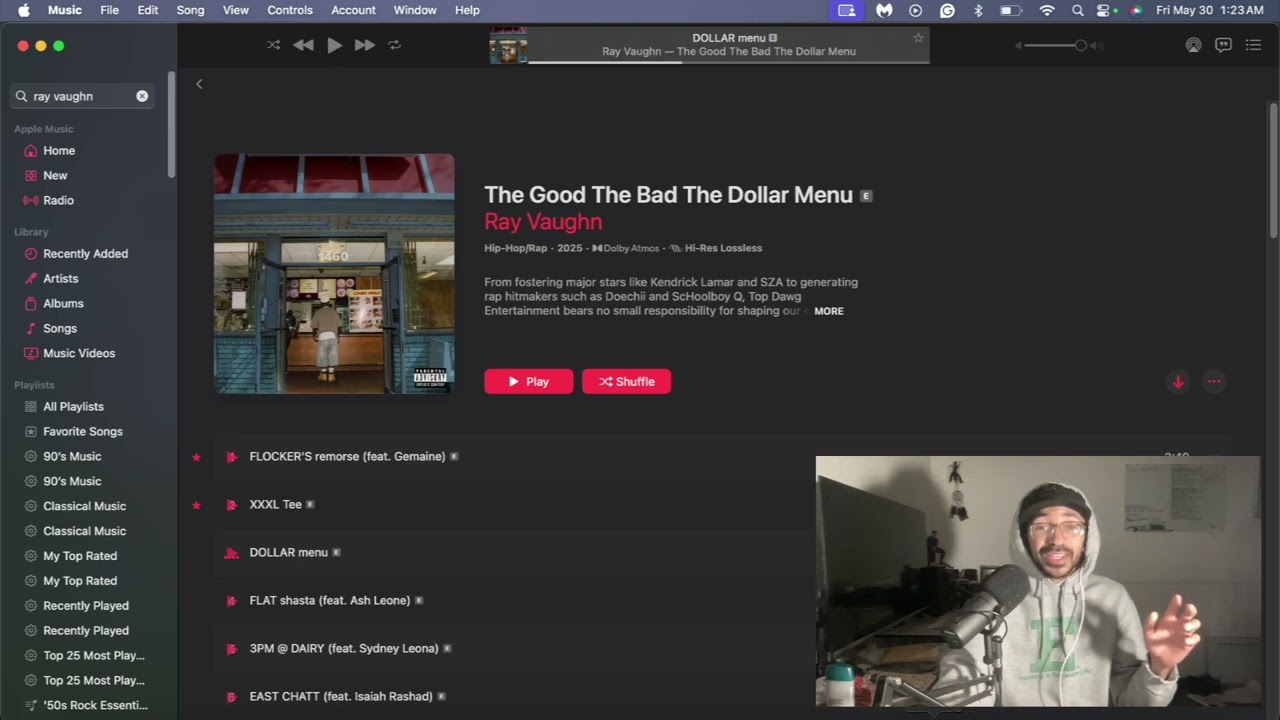This screenshot has height=720, width=1280.
Task: Open AirPlay output selector
Action: [x=1193, y=45]
